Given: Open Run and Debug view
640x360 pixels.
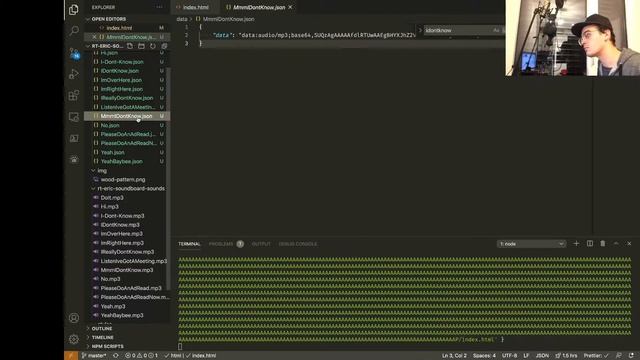Looking at the screenshot, I should [74, 74].
